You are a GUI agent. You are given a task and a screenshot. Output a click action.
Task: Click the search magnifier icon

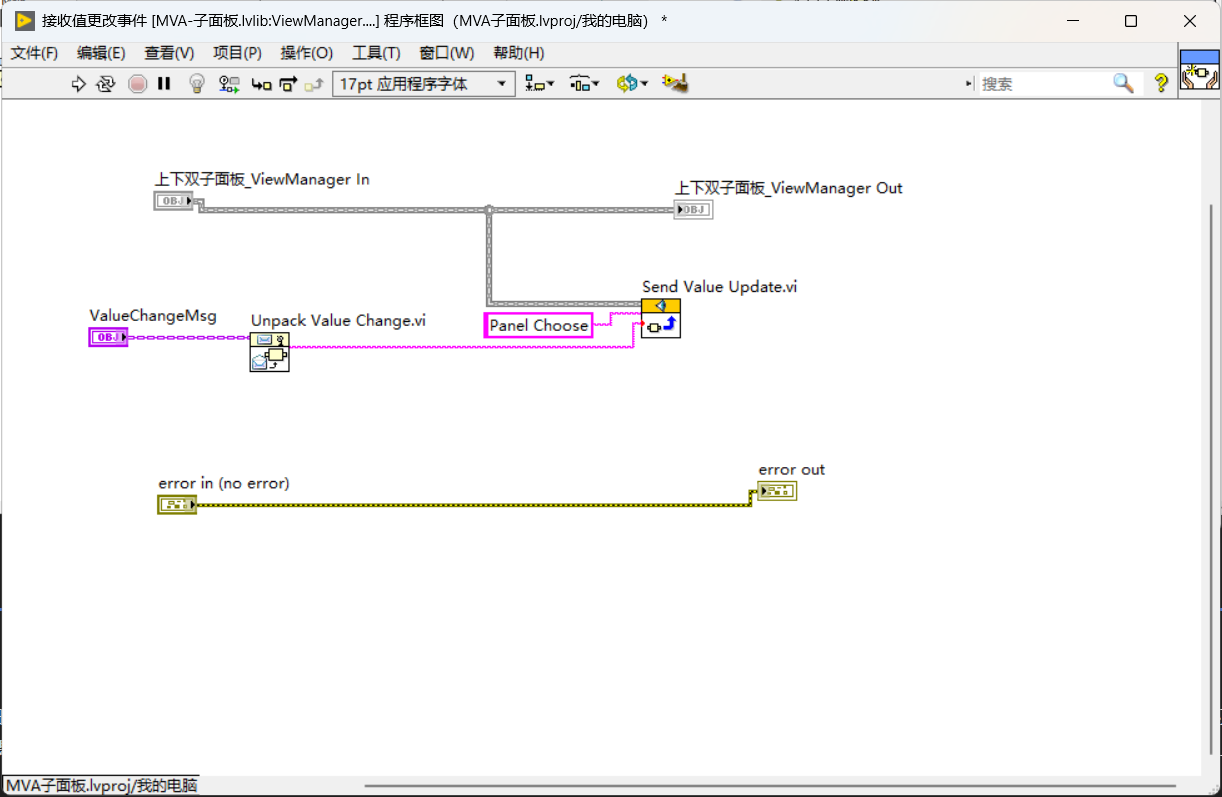(1124, 84)
